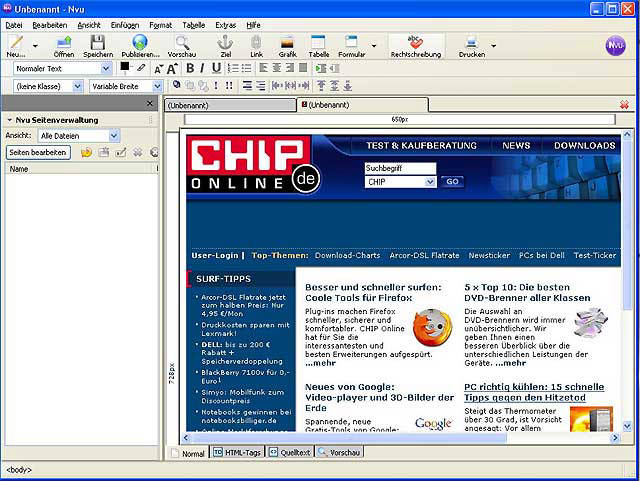This screenshot has width=640, height=481.
Task: Click the vertical scrollbar down arrow in editor
Action: (x=627, y=426)
